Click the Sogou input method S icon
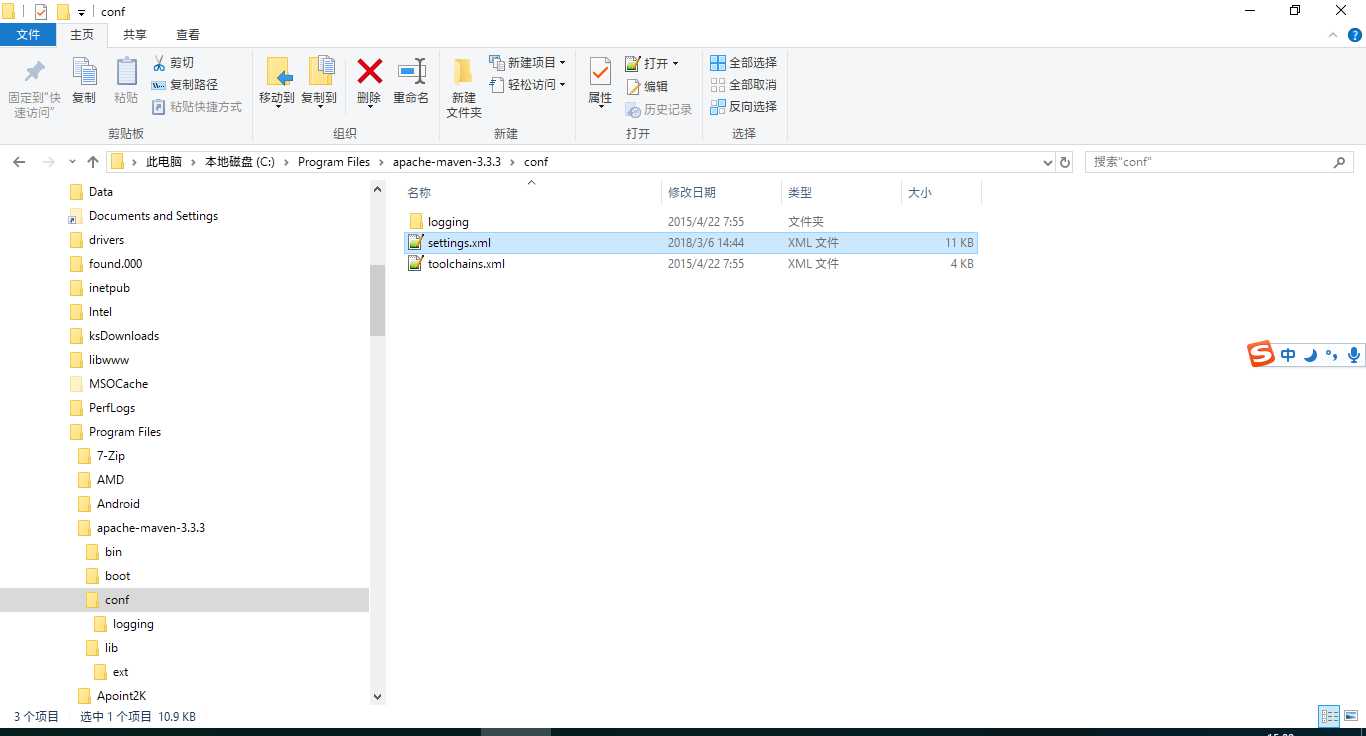 (1261, 354)
